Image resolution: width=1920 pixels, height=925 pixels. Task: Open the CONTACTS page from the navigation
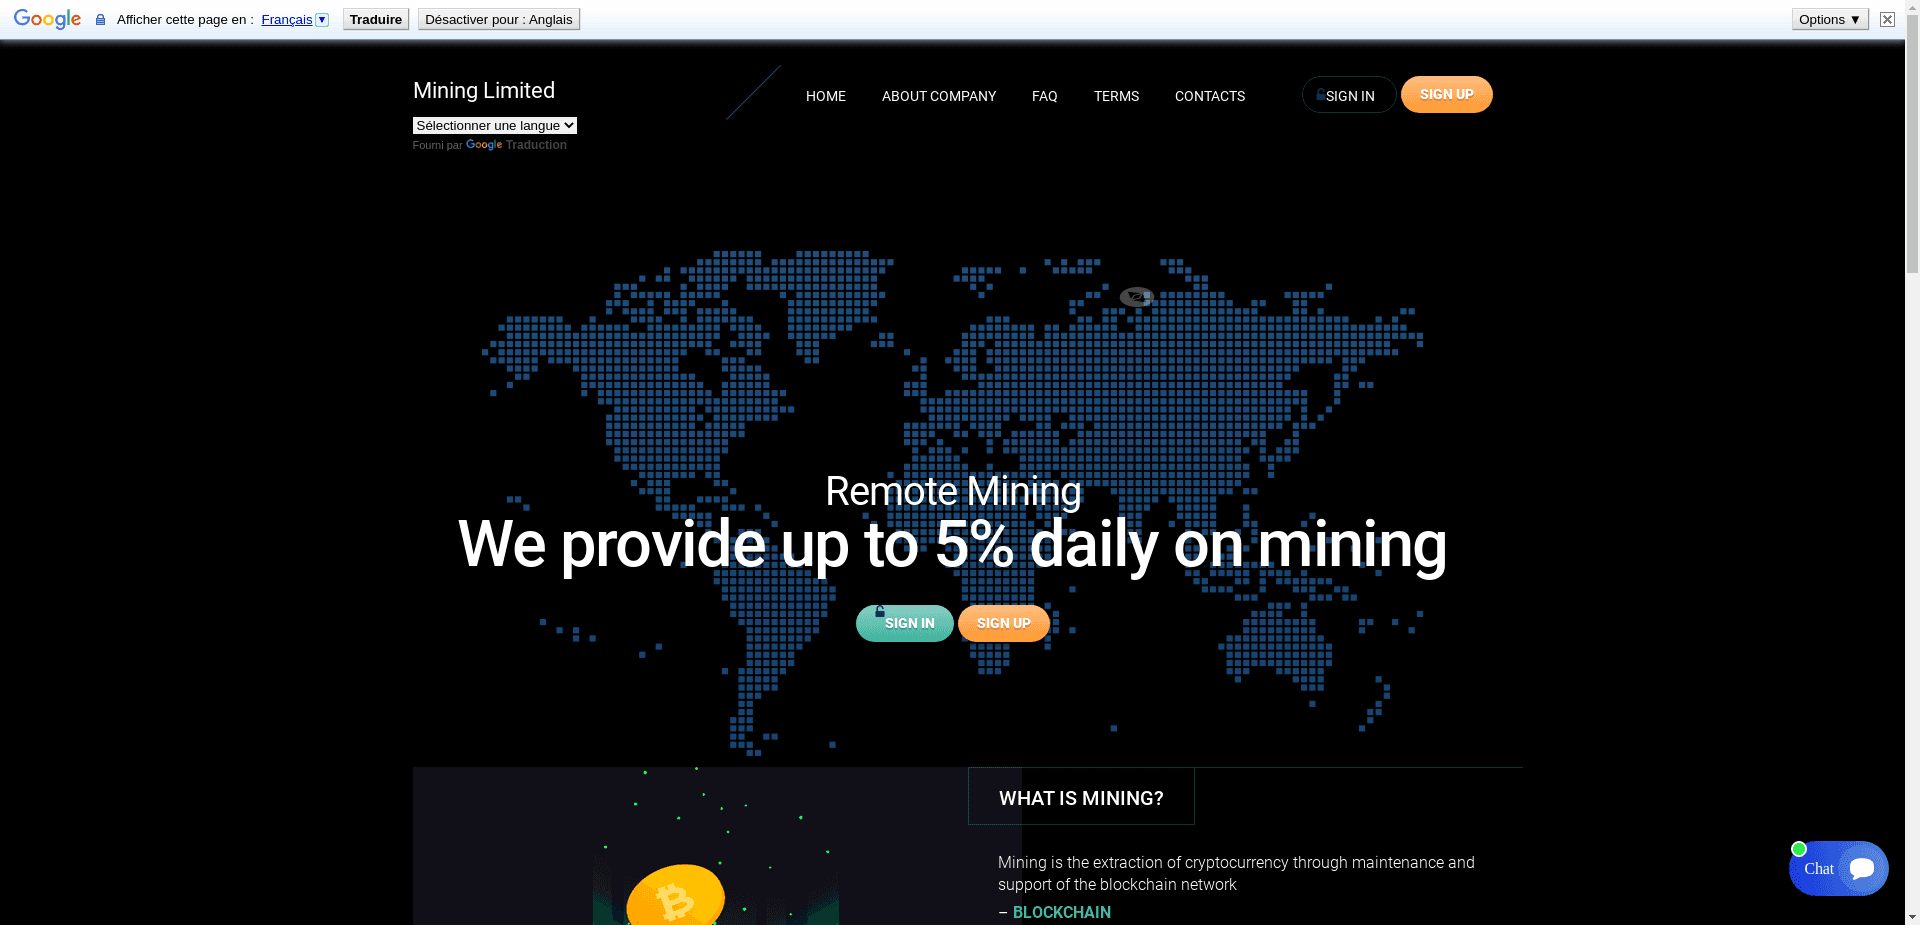point(1209,96)
